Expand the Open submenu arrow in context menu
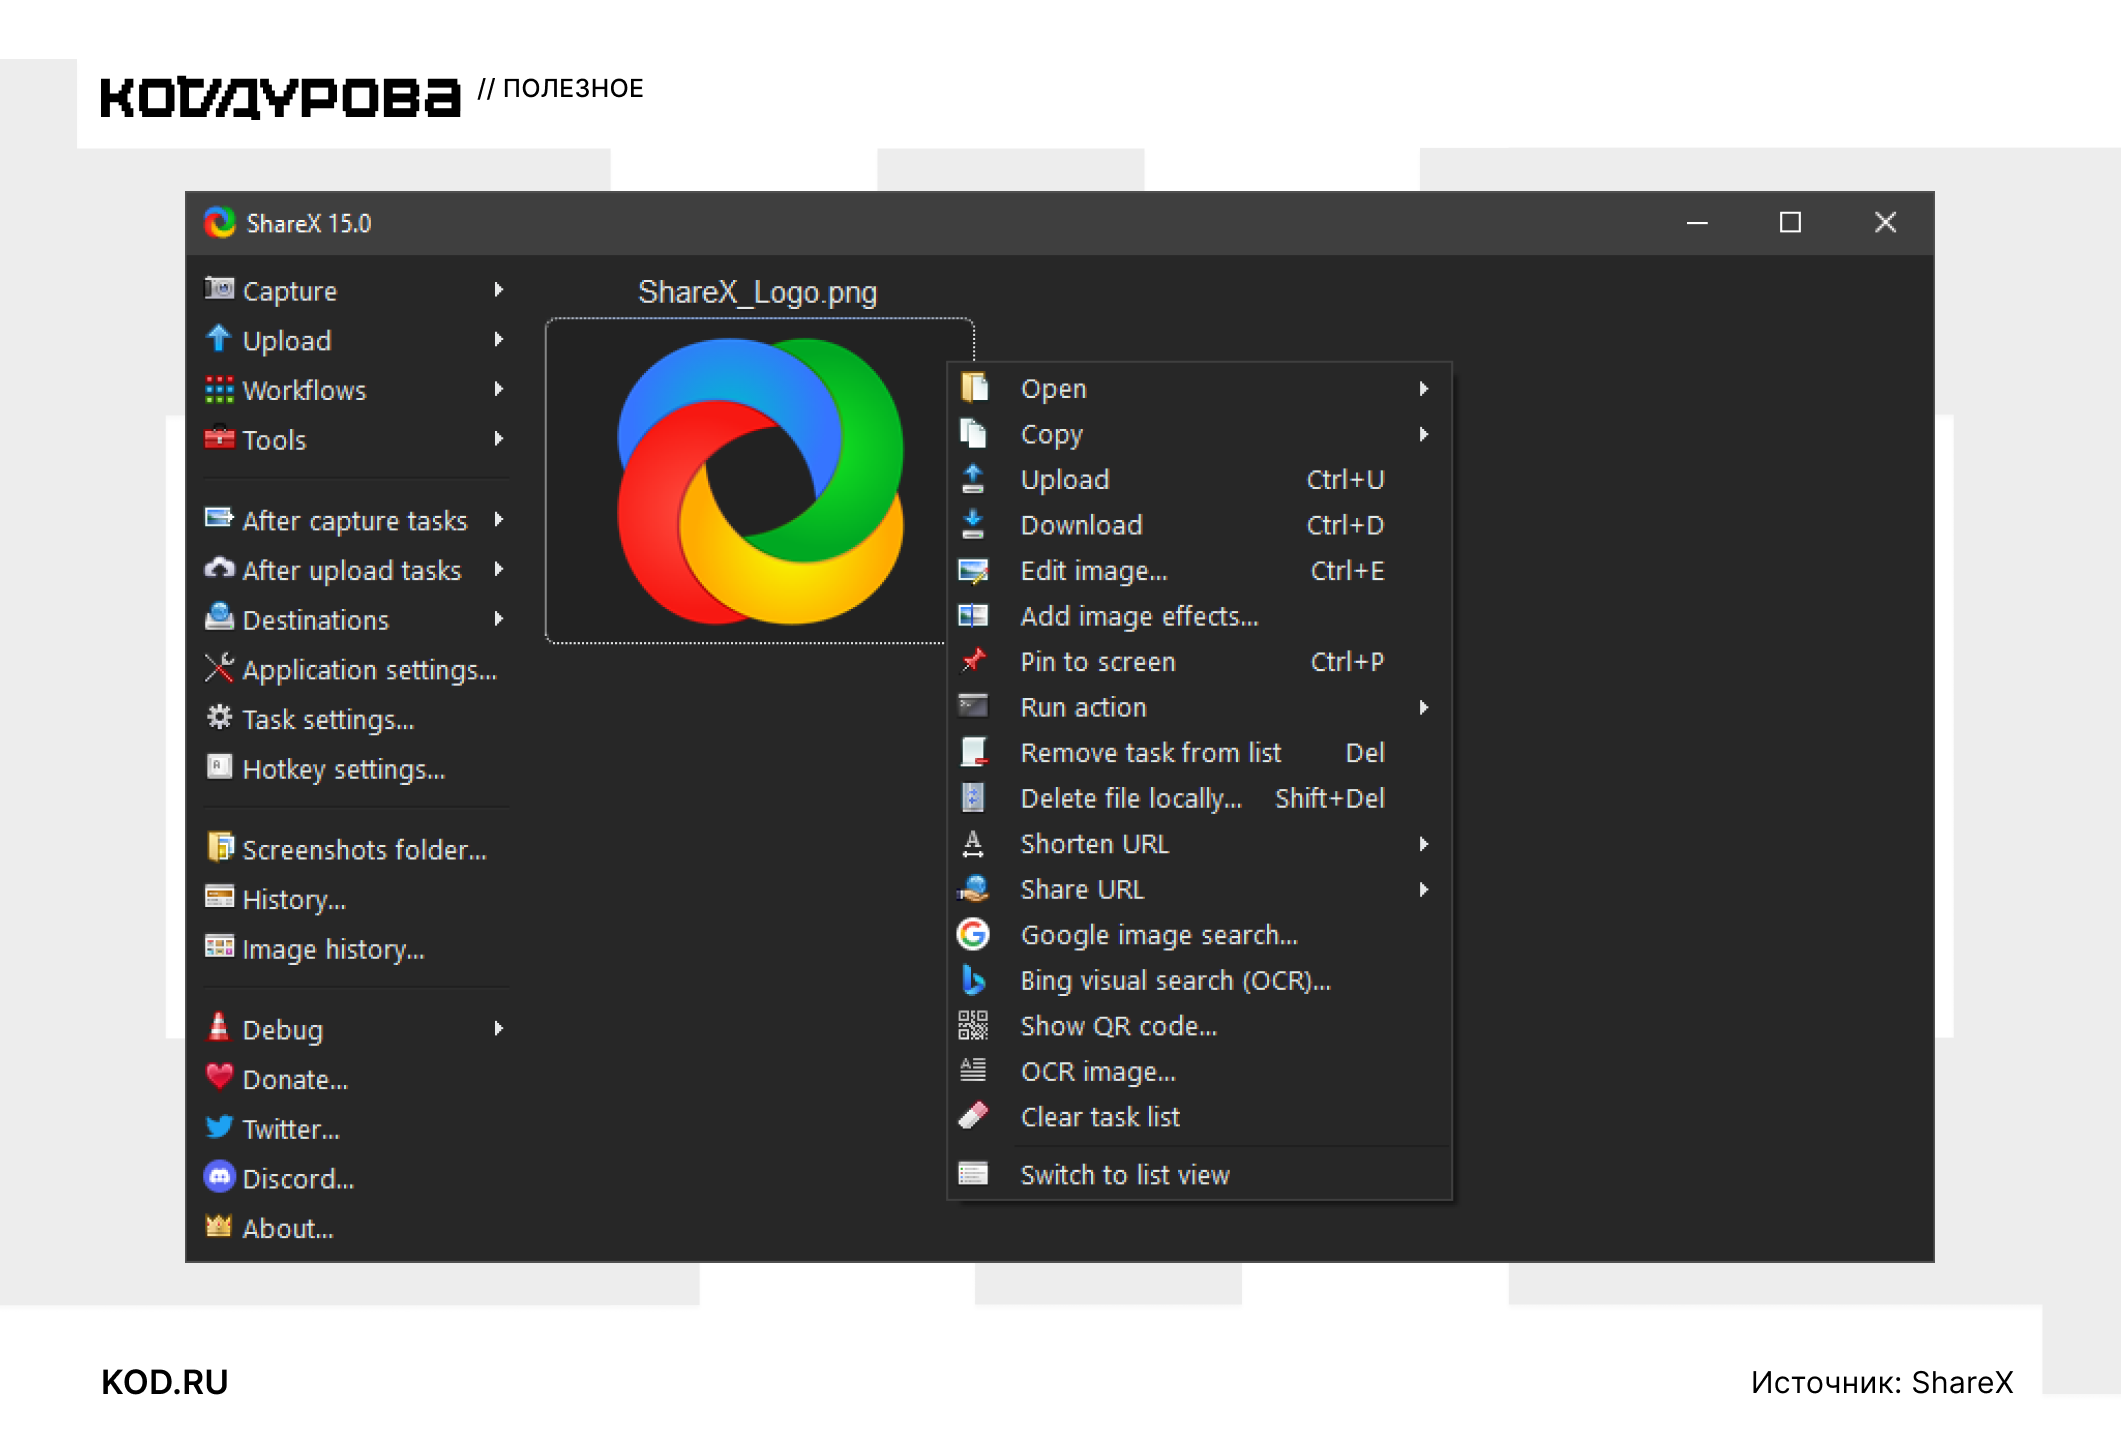The height and width of the screenshot is (1453, 2121). click(x=1424, y=388)
